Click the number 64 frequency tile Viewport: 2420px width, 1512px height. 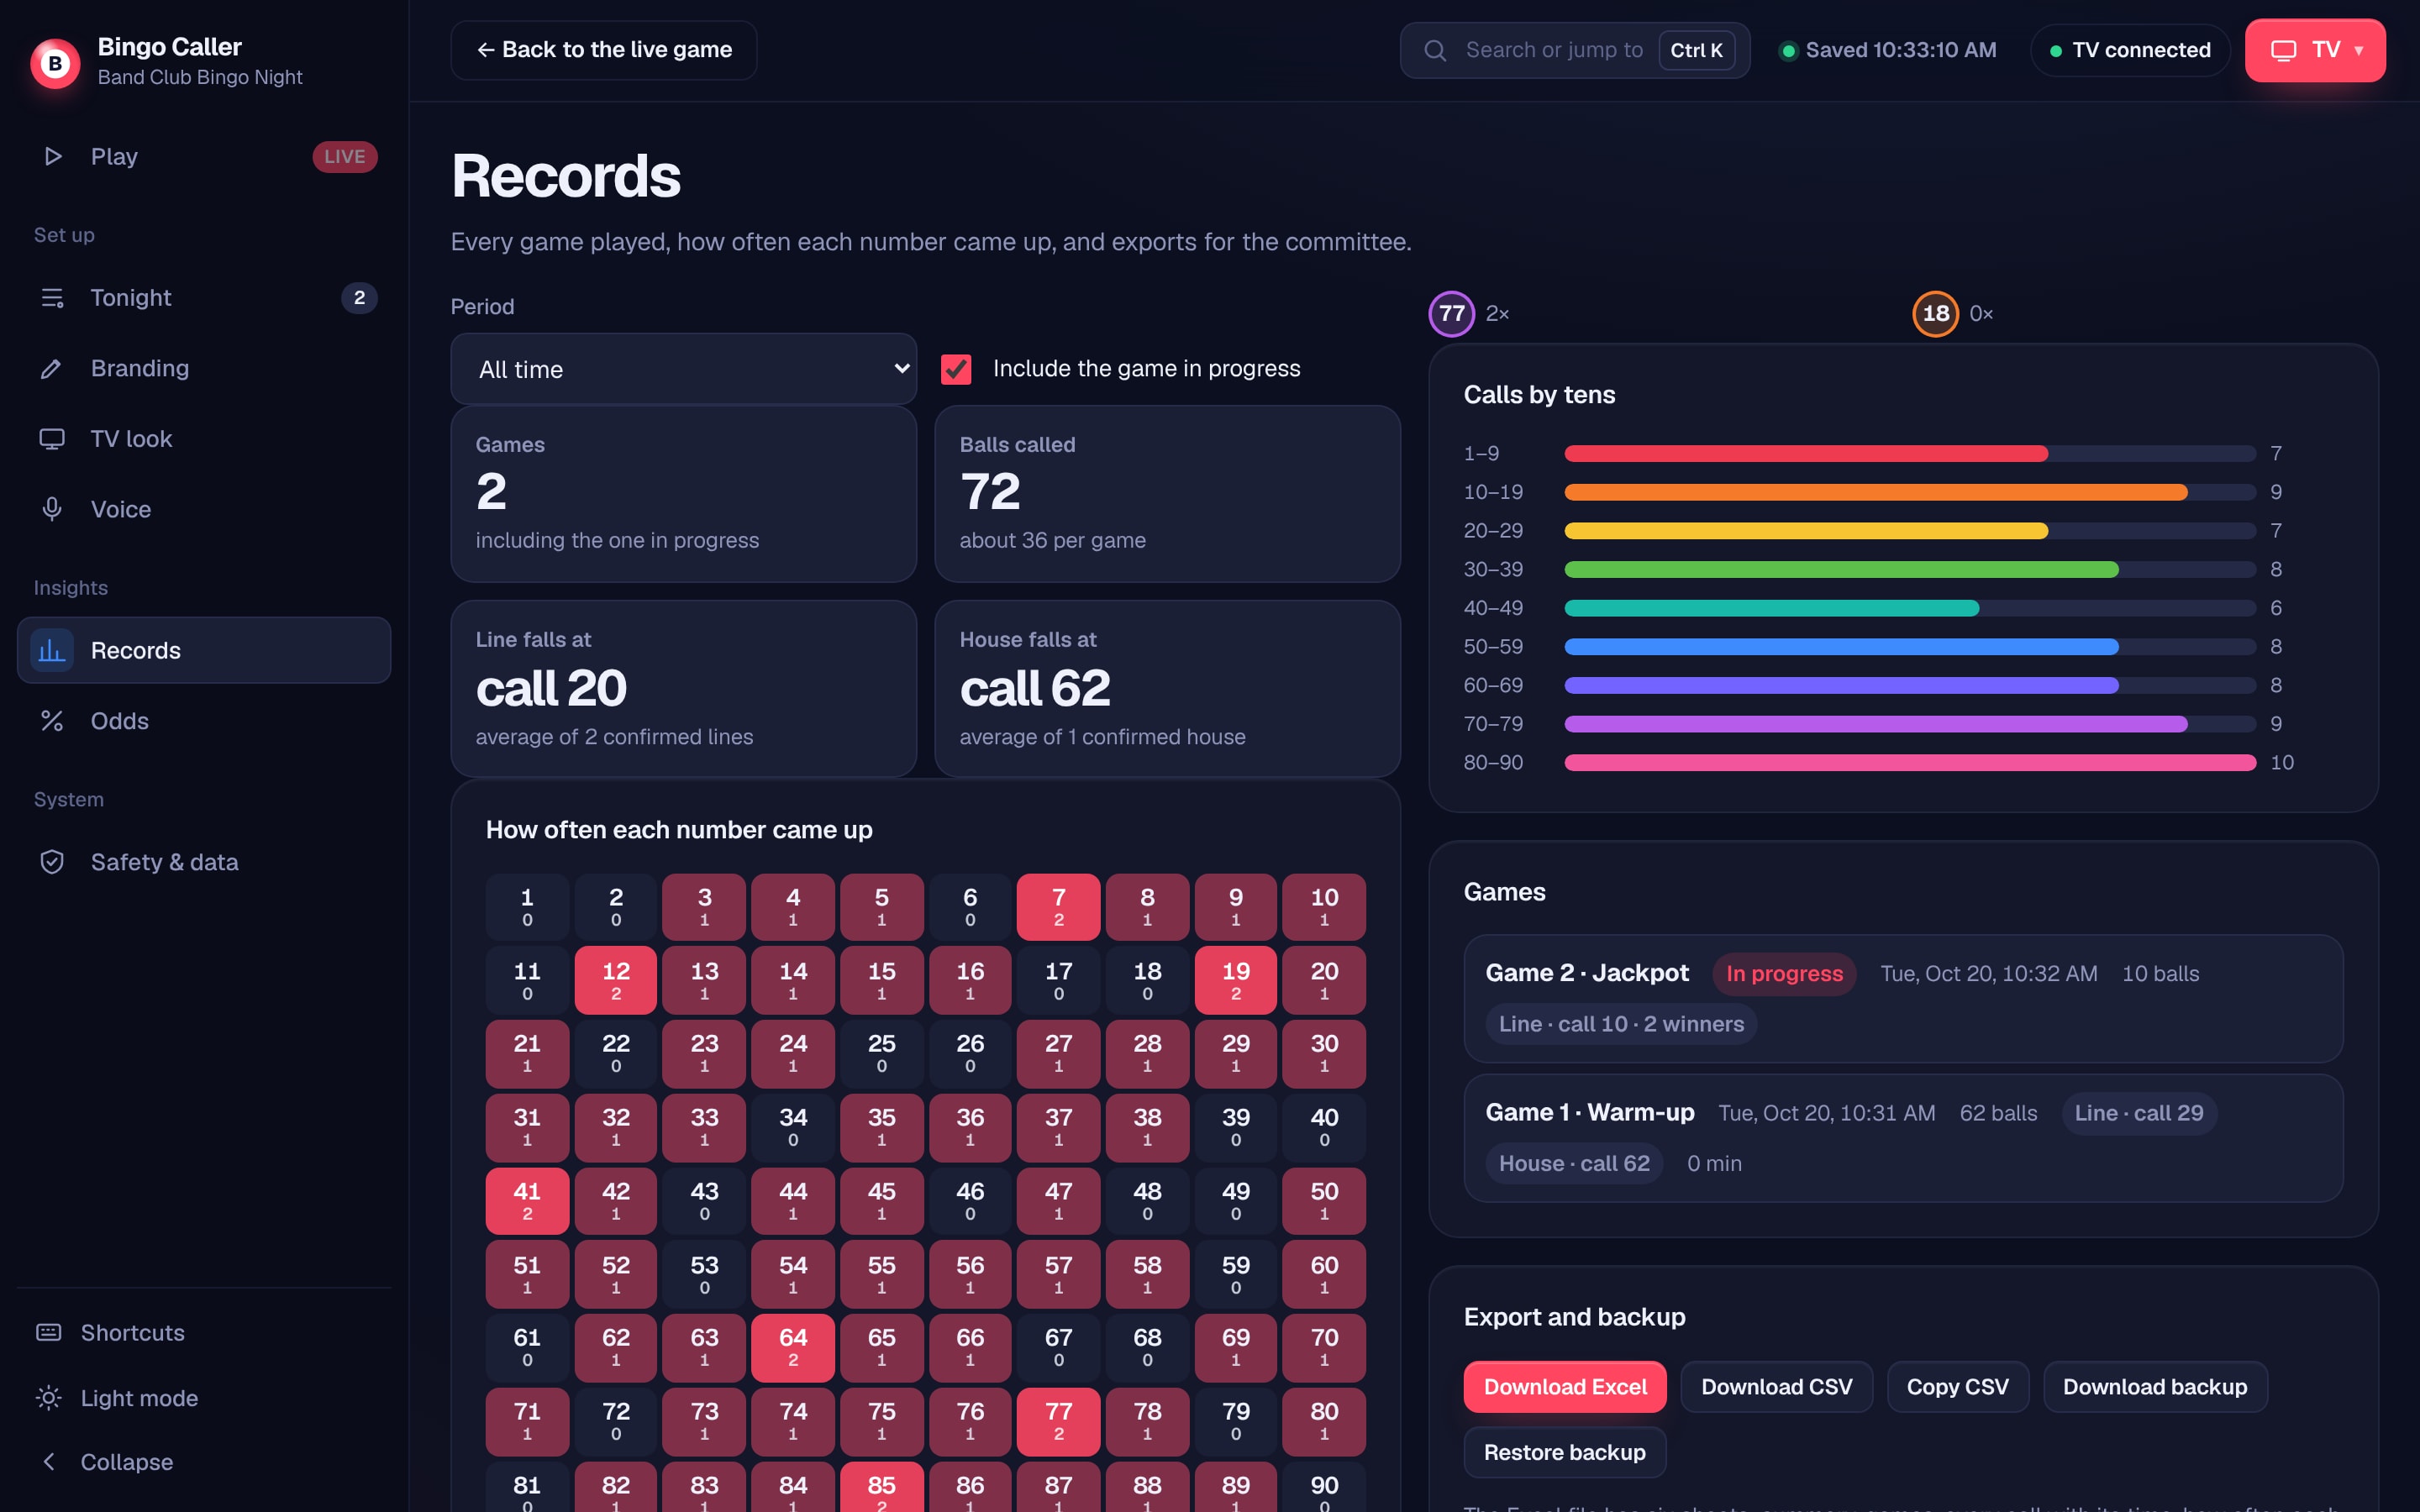pos(793,1348)
